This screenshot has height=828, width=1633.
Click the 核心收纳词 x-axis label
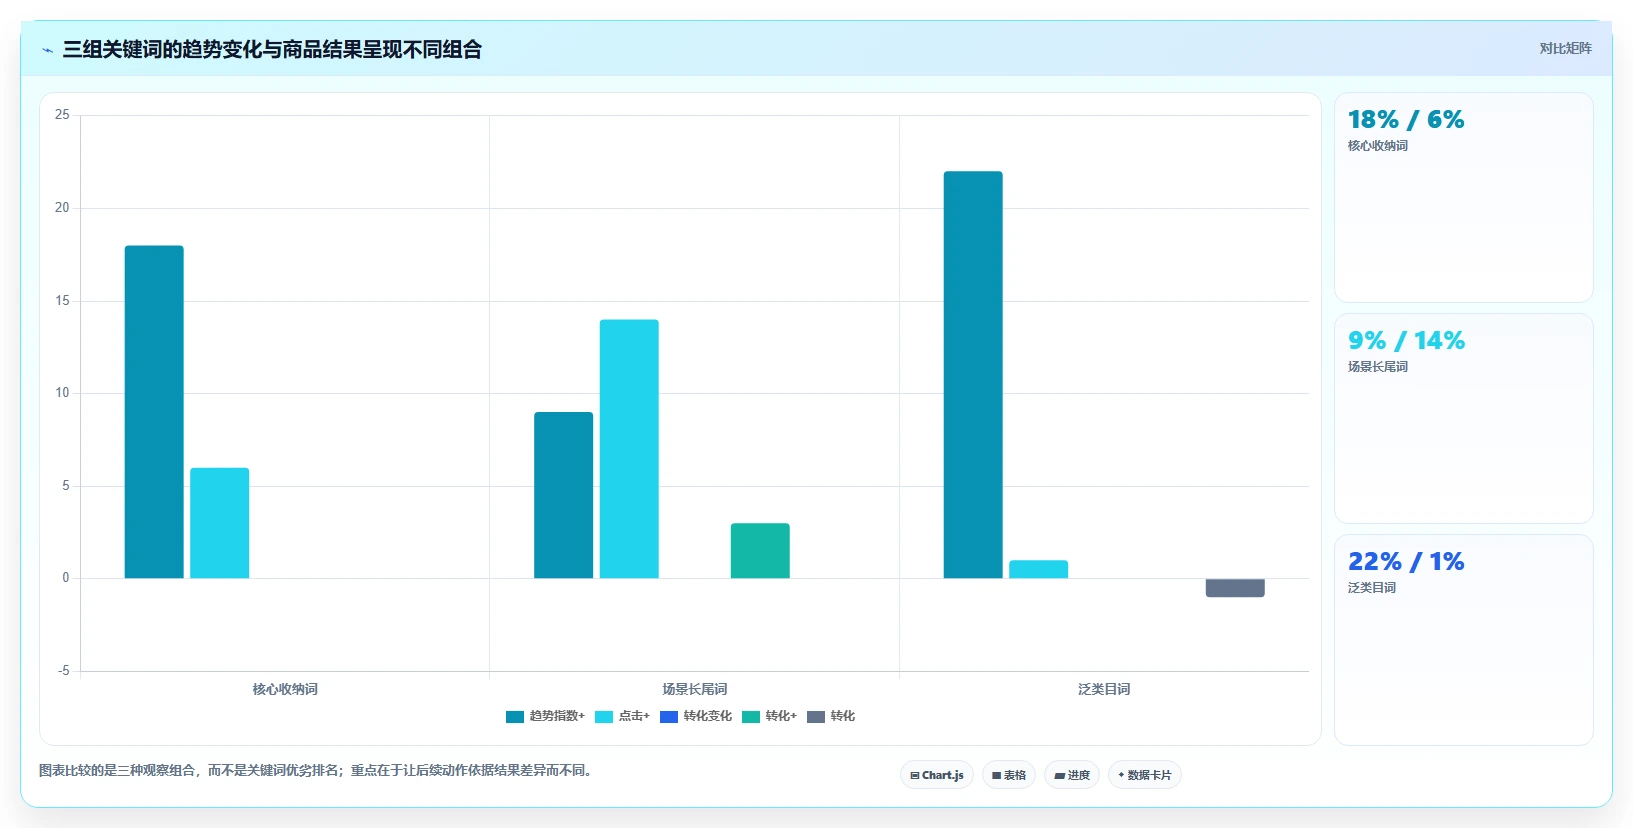[x=285, y=690]
